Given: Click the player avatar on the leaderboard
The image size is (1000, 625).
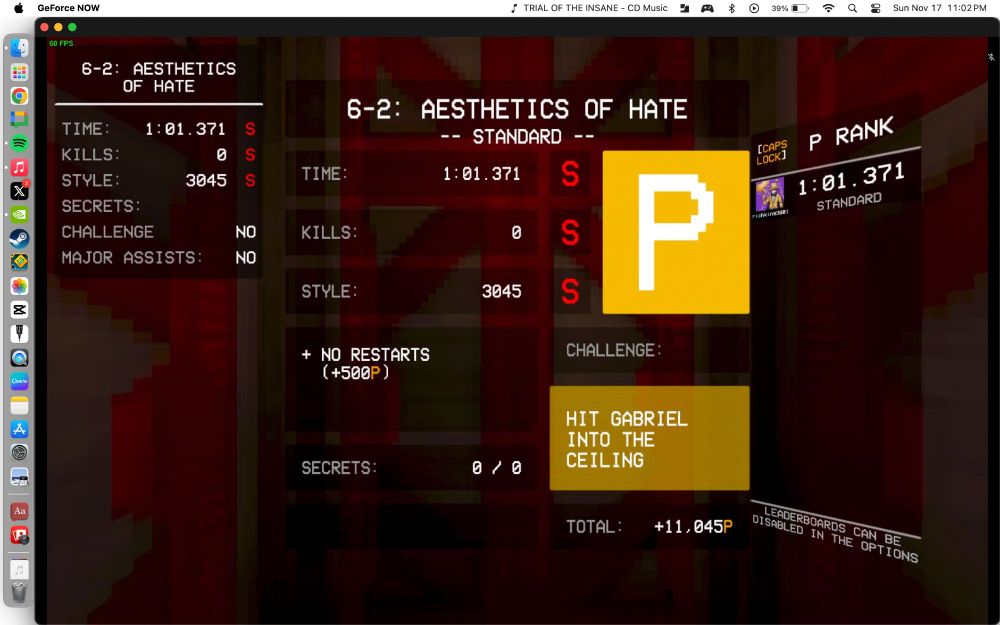Looking at the screenshot, I should 770,195.
